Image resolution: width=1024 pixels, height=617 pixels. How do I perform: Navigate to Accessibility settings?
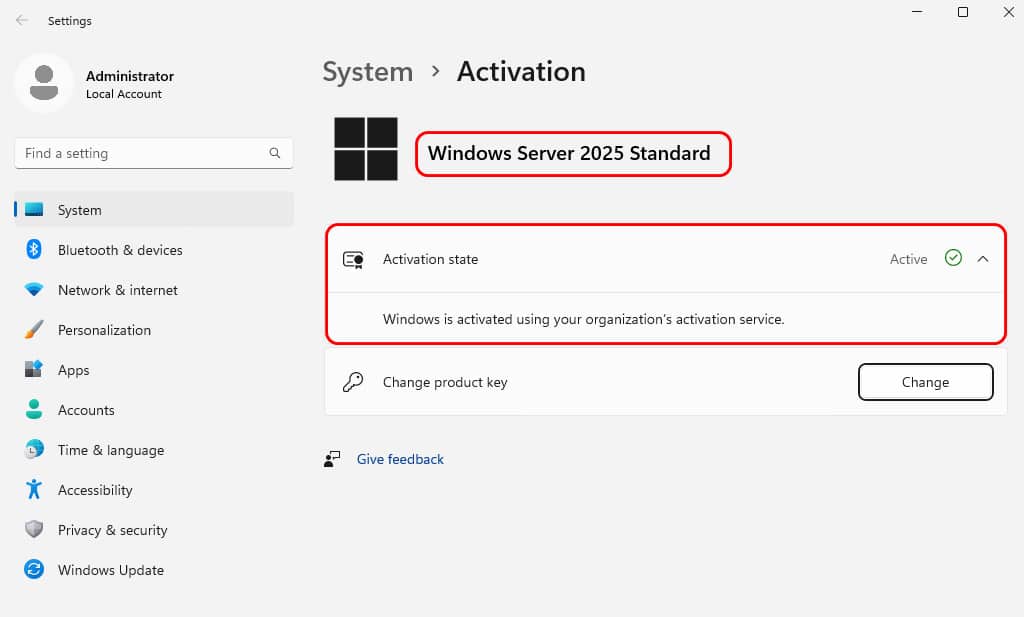tap(154, 490)
